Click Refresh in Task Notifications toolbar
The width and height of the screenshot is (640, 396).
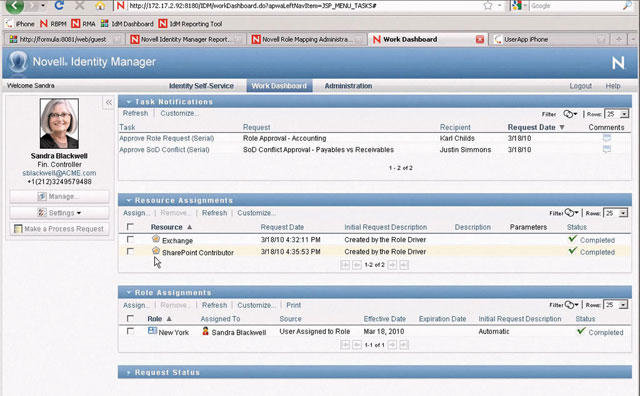click(x=135, y=113)
